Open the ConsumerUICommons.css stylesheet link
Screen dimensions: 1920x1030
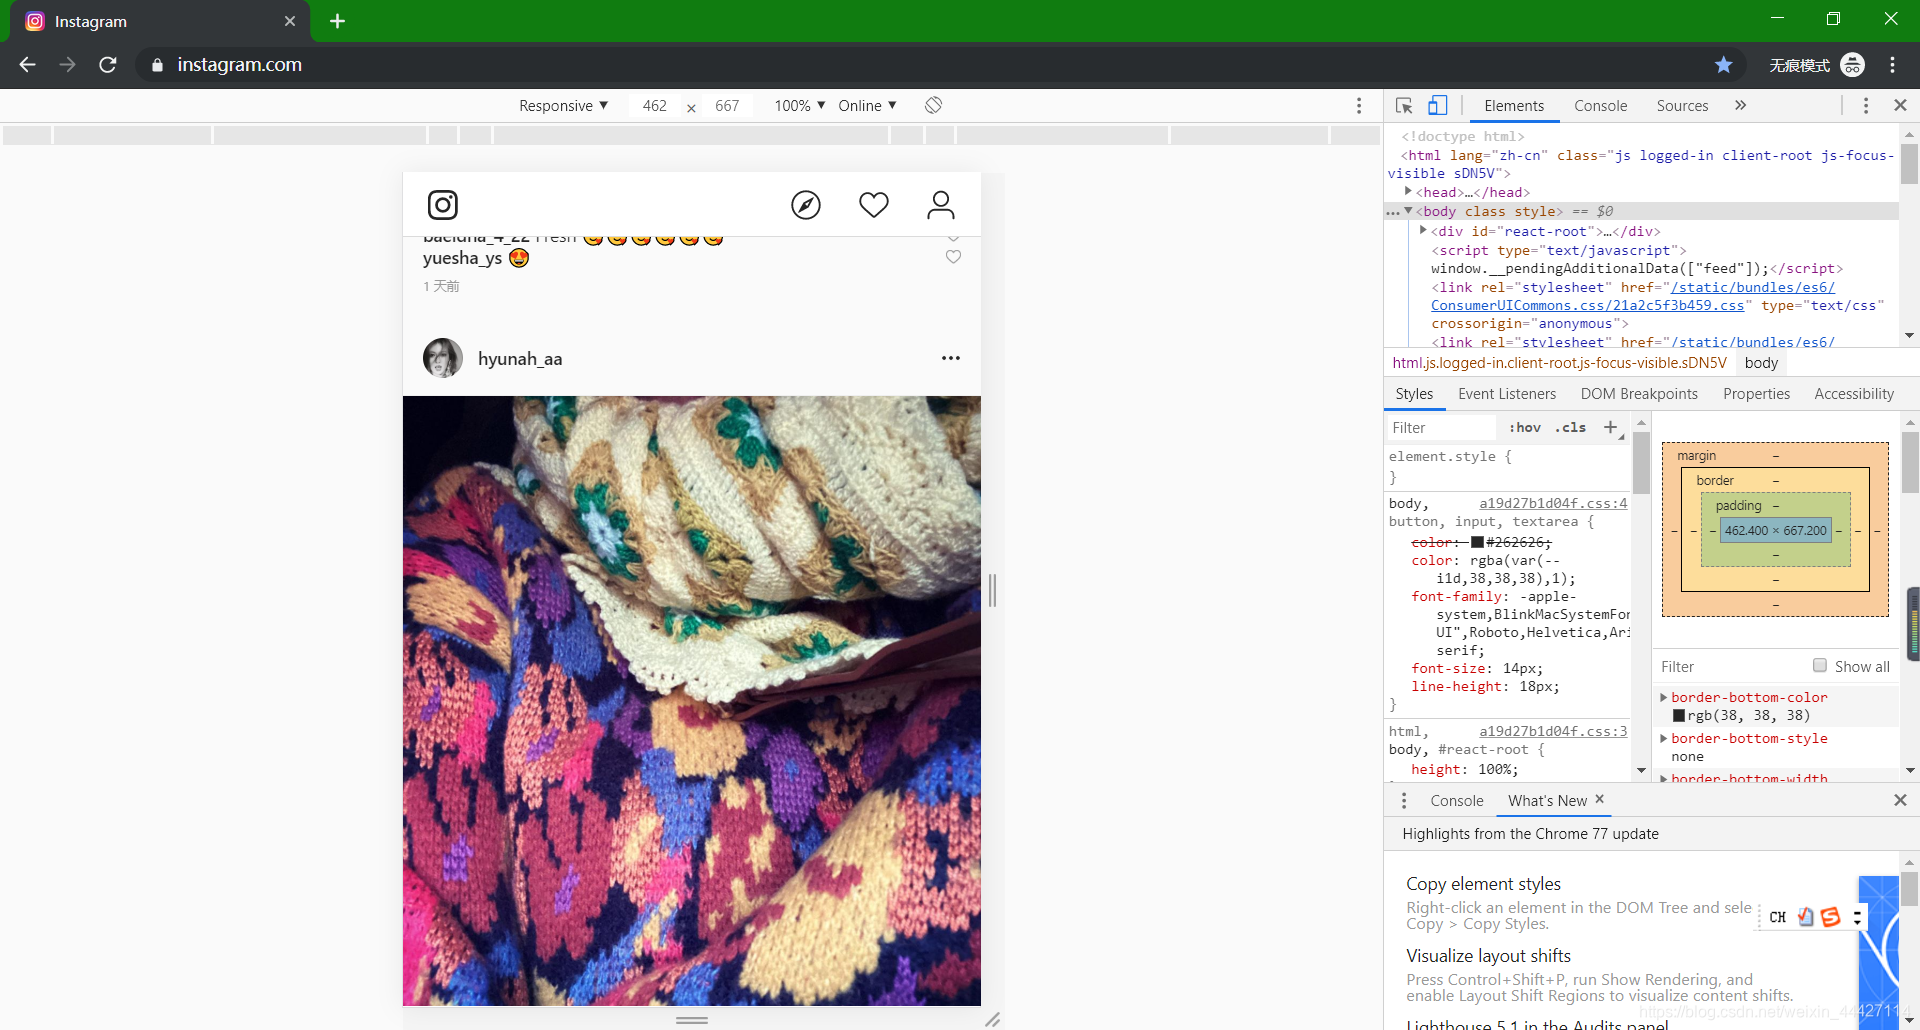pyautogui.click(x=1587, y=306)
